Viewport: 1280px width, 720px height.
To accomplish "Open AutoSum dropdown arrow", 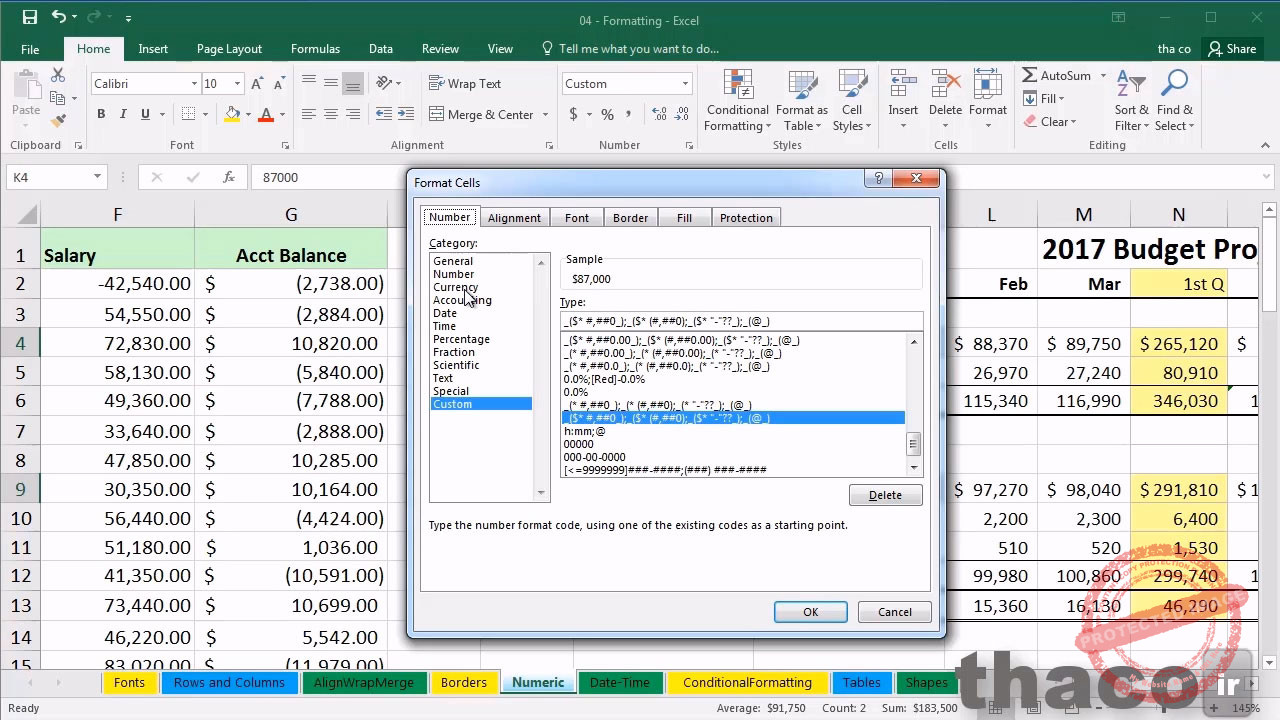I will [1104, 76].
